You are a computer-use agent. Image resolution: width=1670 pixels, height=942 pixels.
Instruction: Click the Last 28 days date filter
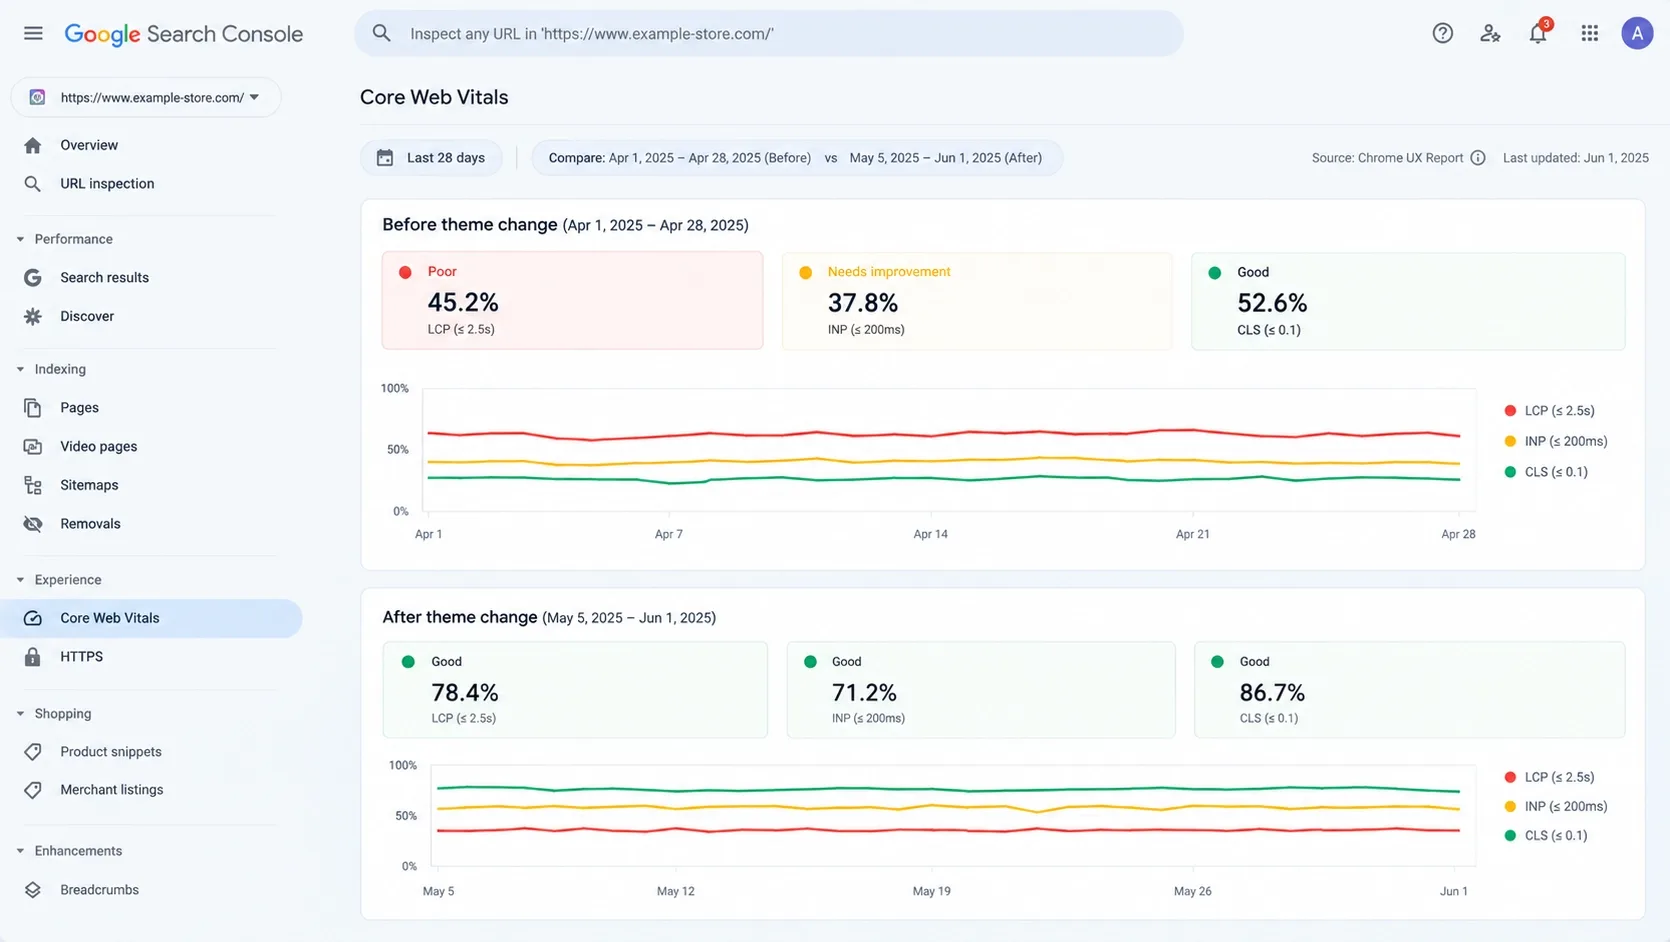pos(431,158)
